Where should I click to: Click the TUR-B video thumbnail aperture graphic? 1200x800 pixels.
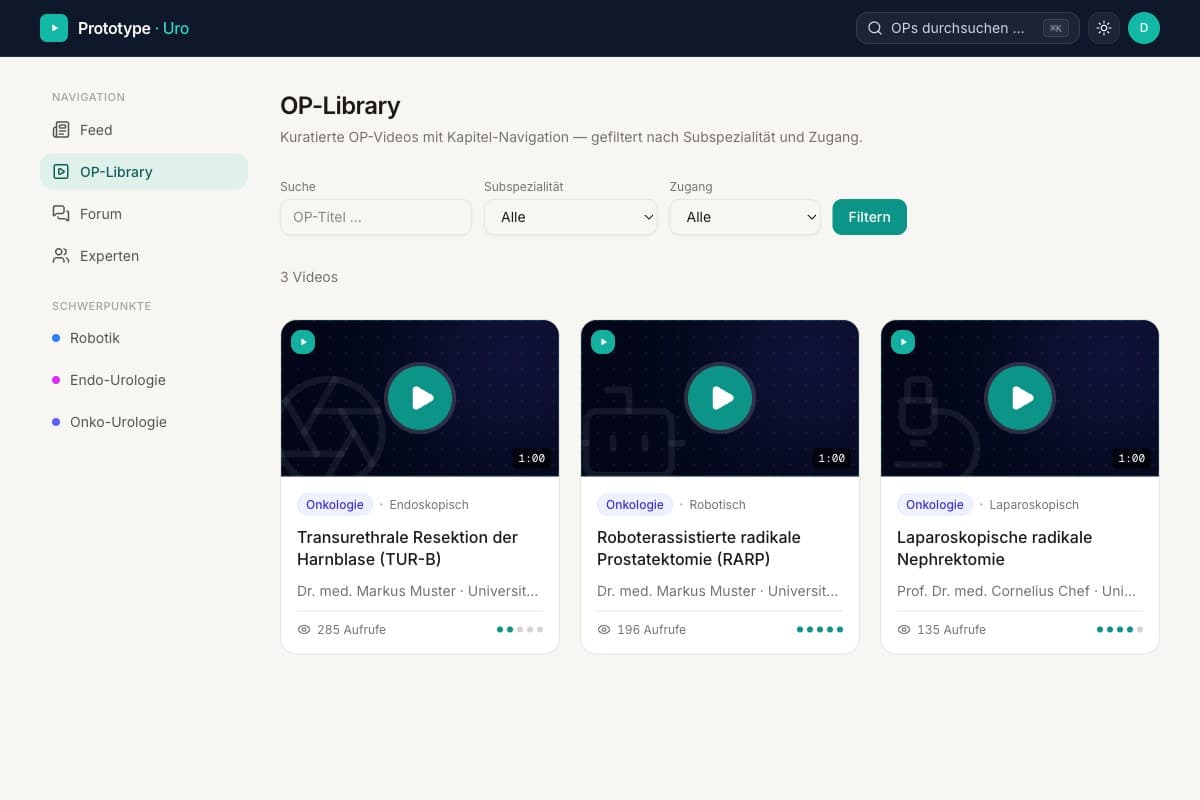pos(332,425)
